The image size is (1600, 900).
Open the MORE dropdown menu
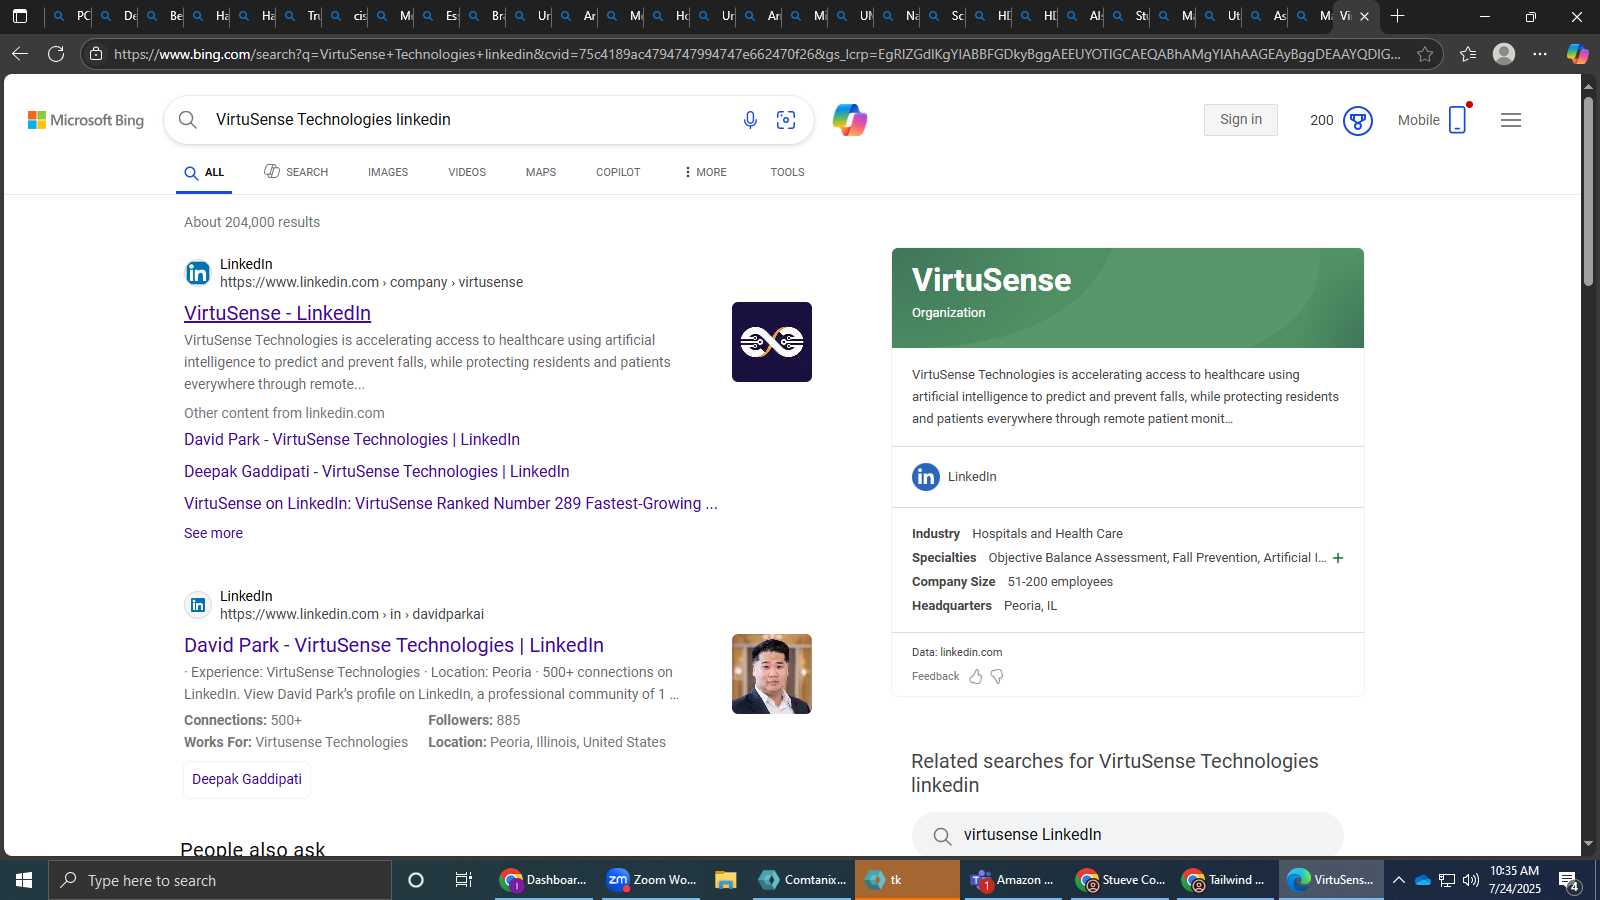coord(705,172)
